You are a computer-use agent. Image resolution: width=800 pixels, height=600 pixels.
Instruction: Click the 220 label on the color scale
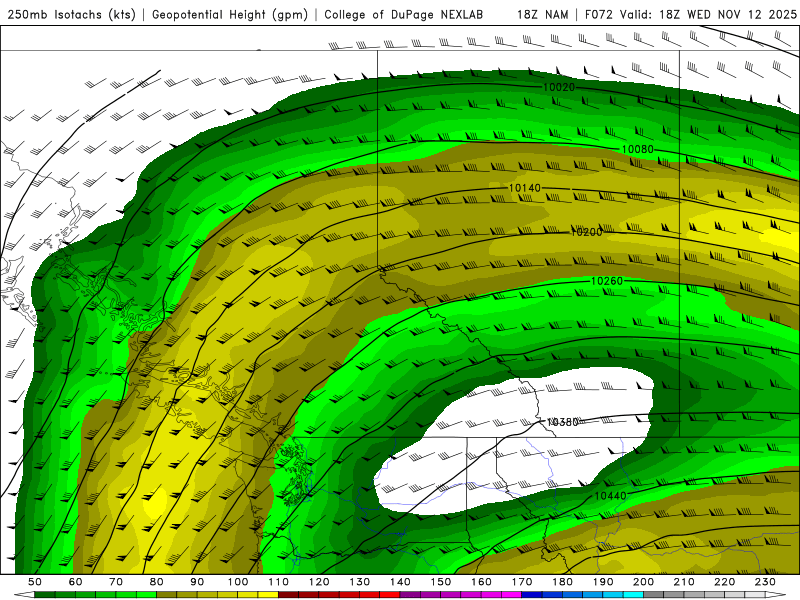725,582
